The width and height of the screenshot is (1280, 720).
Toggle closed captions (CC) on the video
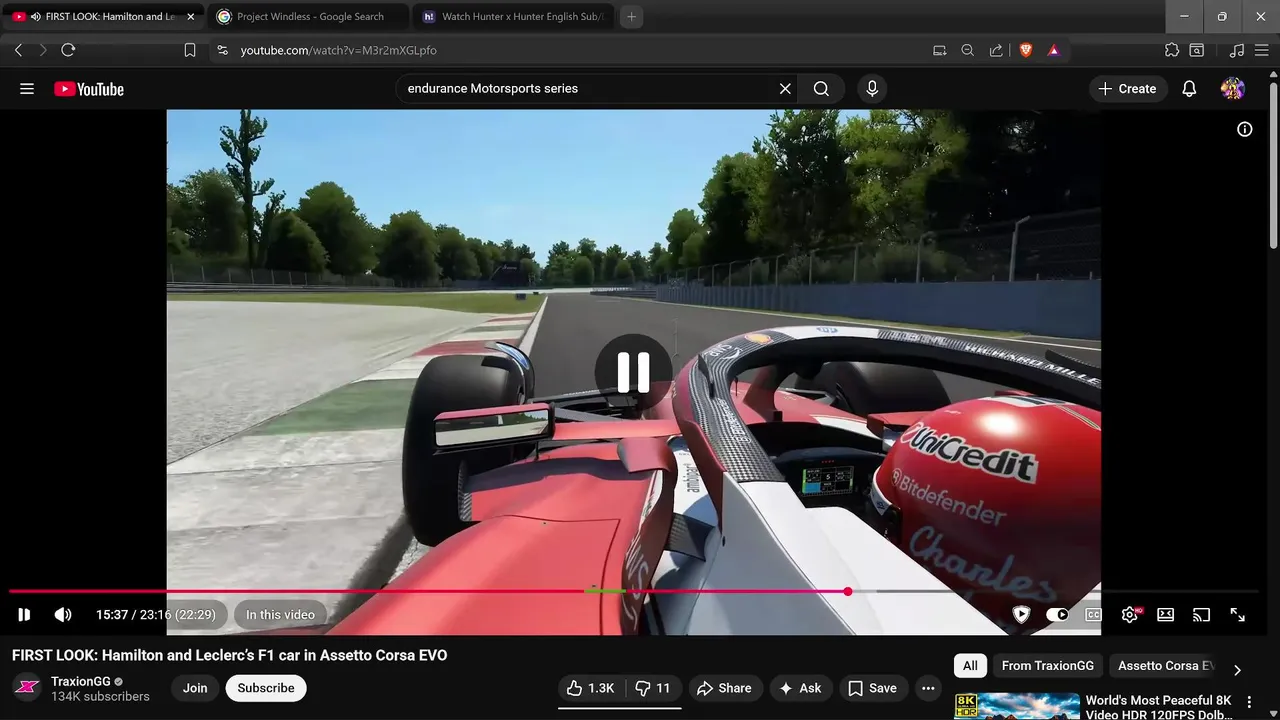coord(1093,615)
